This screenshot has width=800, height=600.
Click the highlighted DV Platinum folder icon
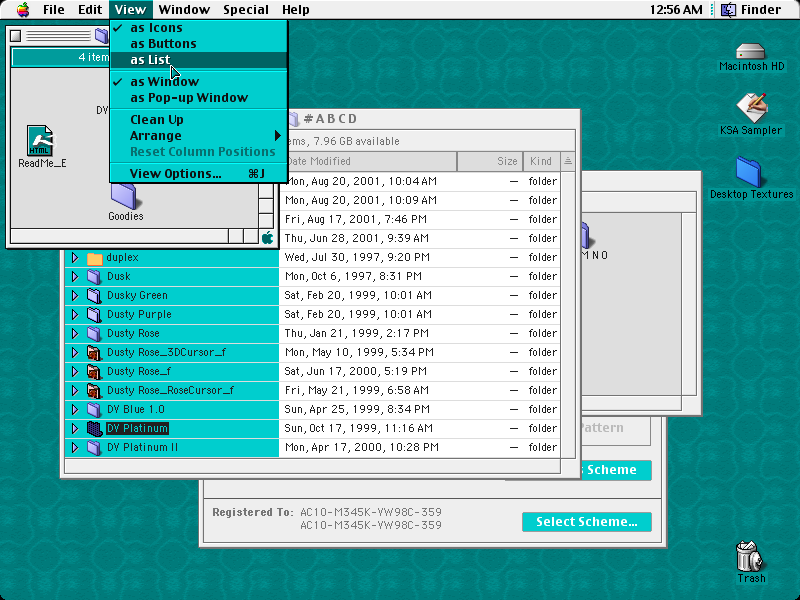(x=94, y=429)
